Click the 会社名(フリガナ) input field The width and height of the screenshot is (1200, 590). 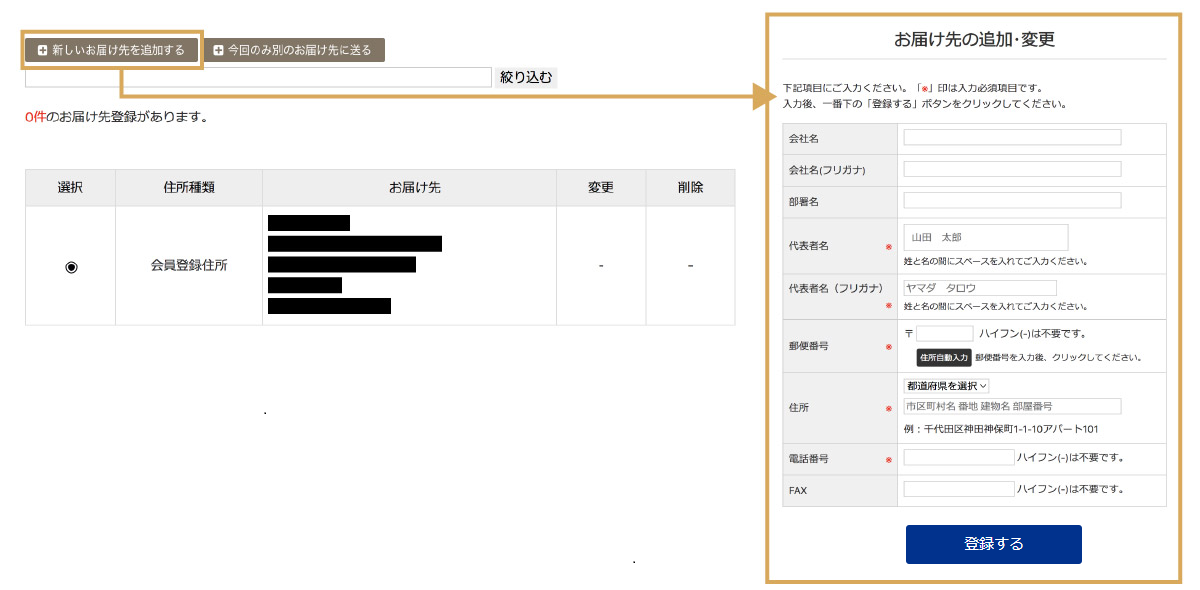point(1012,170)
